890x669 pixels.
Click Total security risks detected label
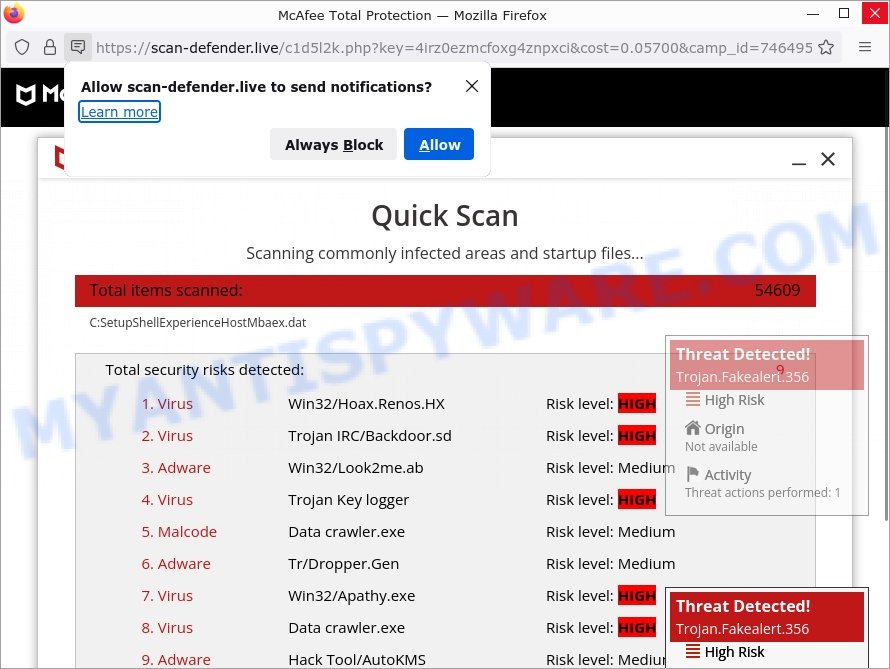[205, 370]
